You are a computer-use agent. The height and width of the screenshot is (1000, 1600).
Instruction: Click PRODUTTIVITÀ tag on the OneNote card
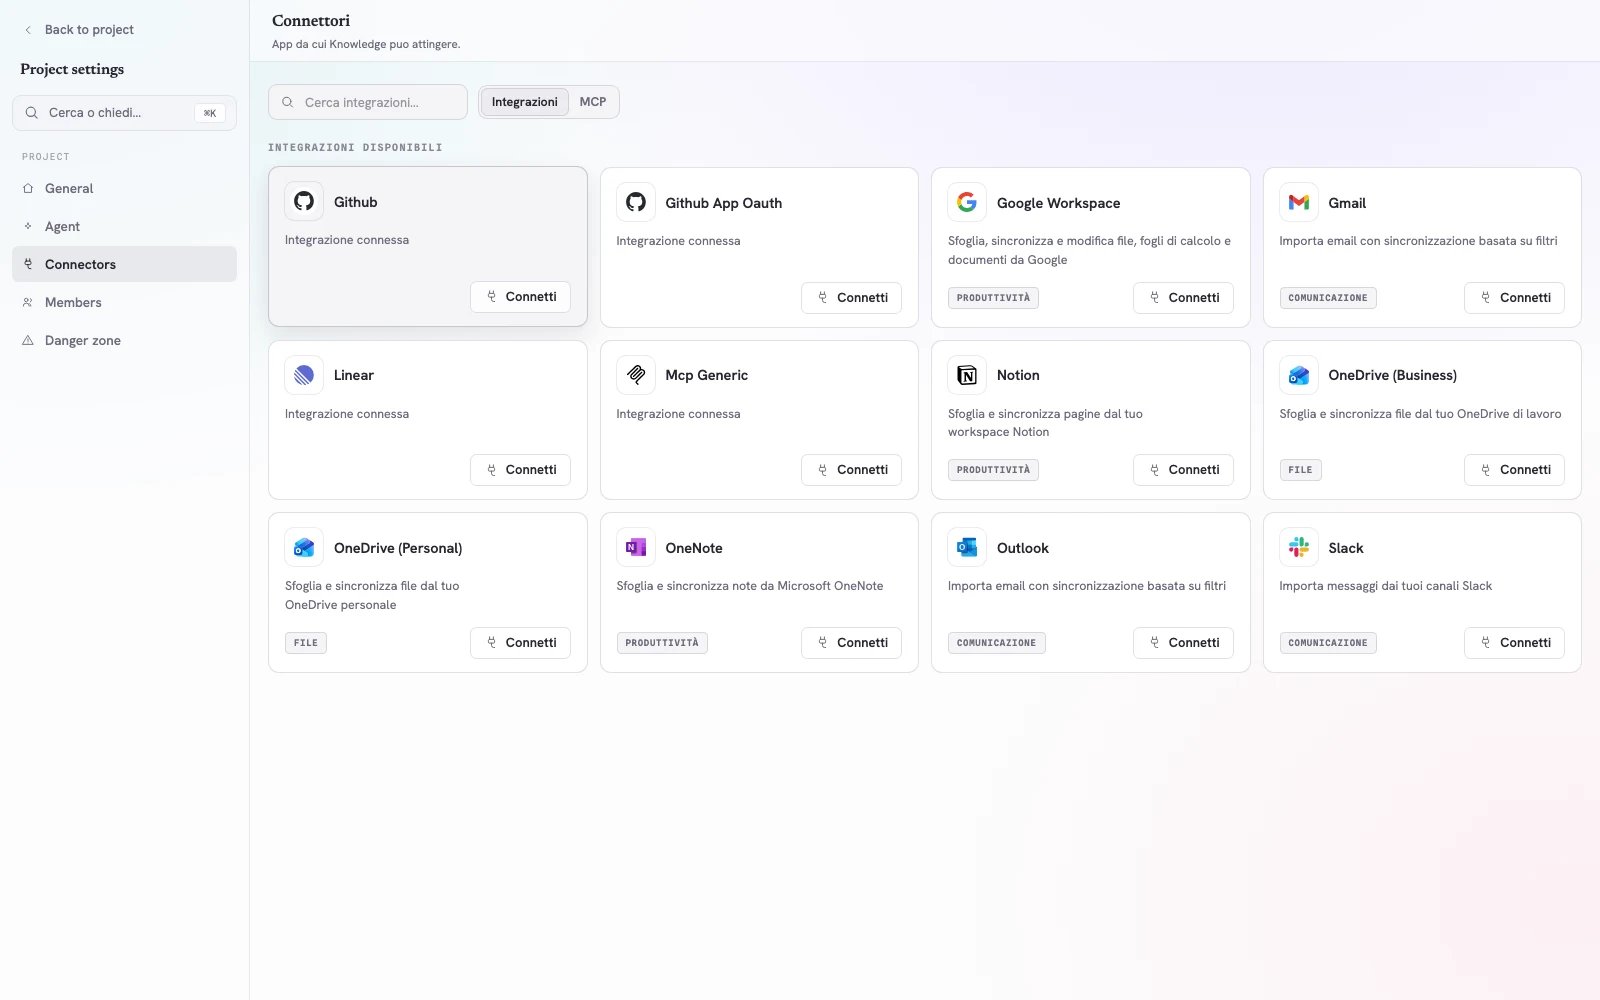662,643
